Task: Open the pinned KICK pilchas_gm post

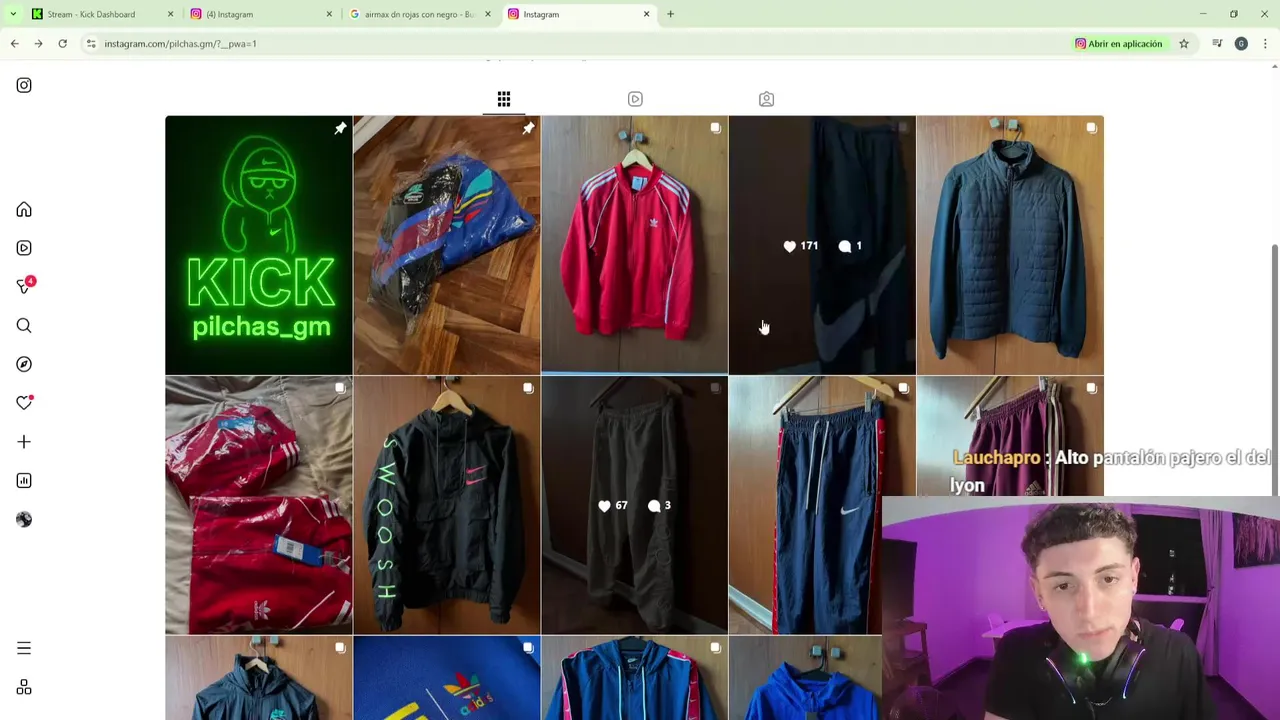Action: [x=259, y=245]
